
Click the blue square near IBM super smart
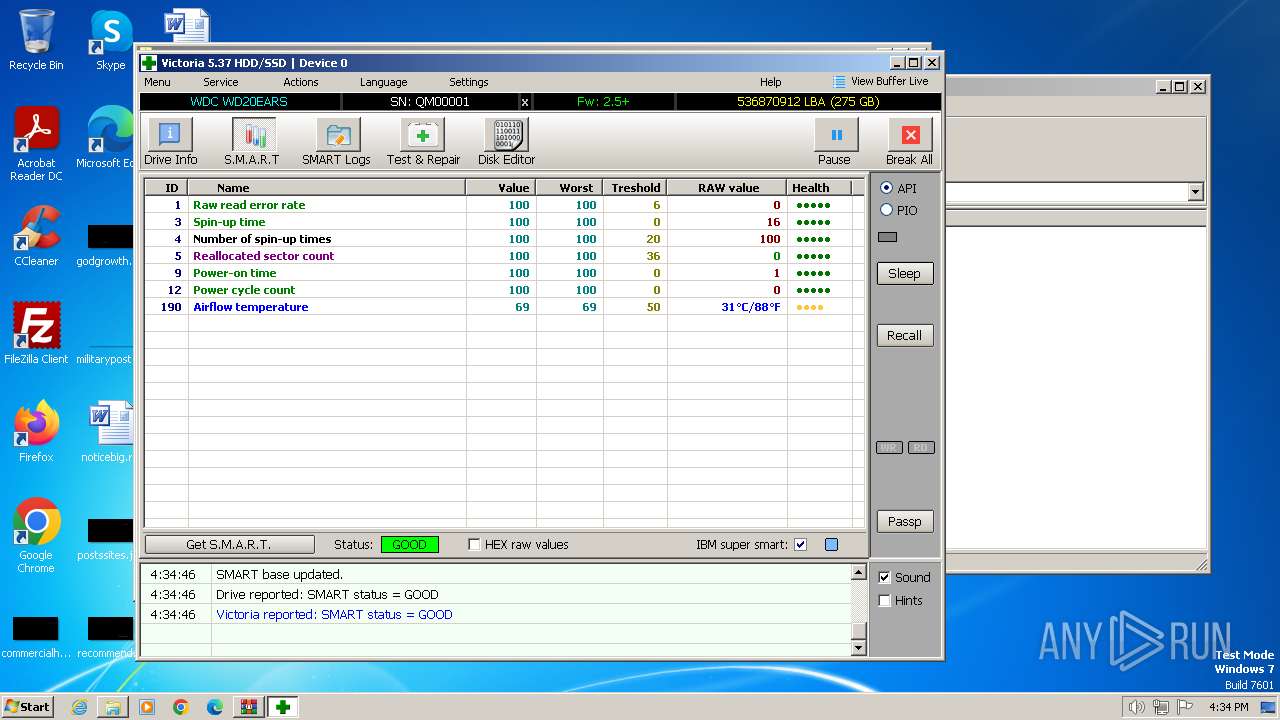pos(831,545)
